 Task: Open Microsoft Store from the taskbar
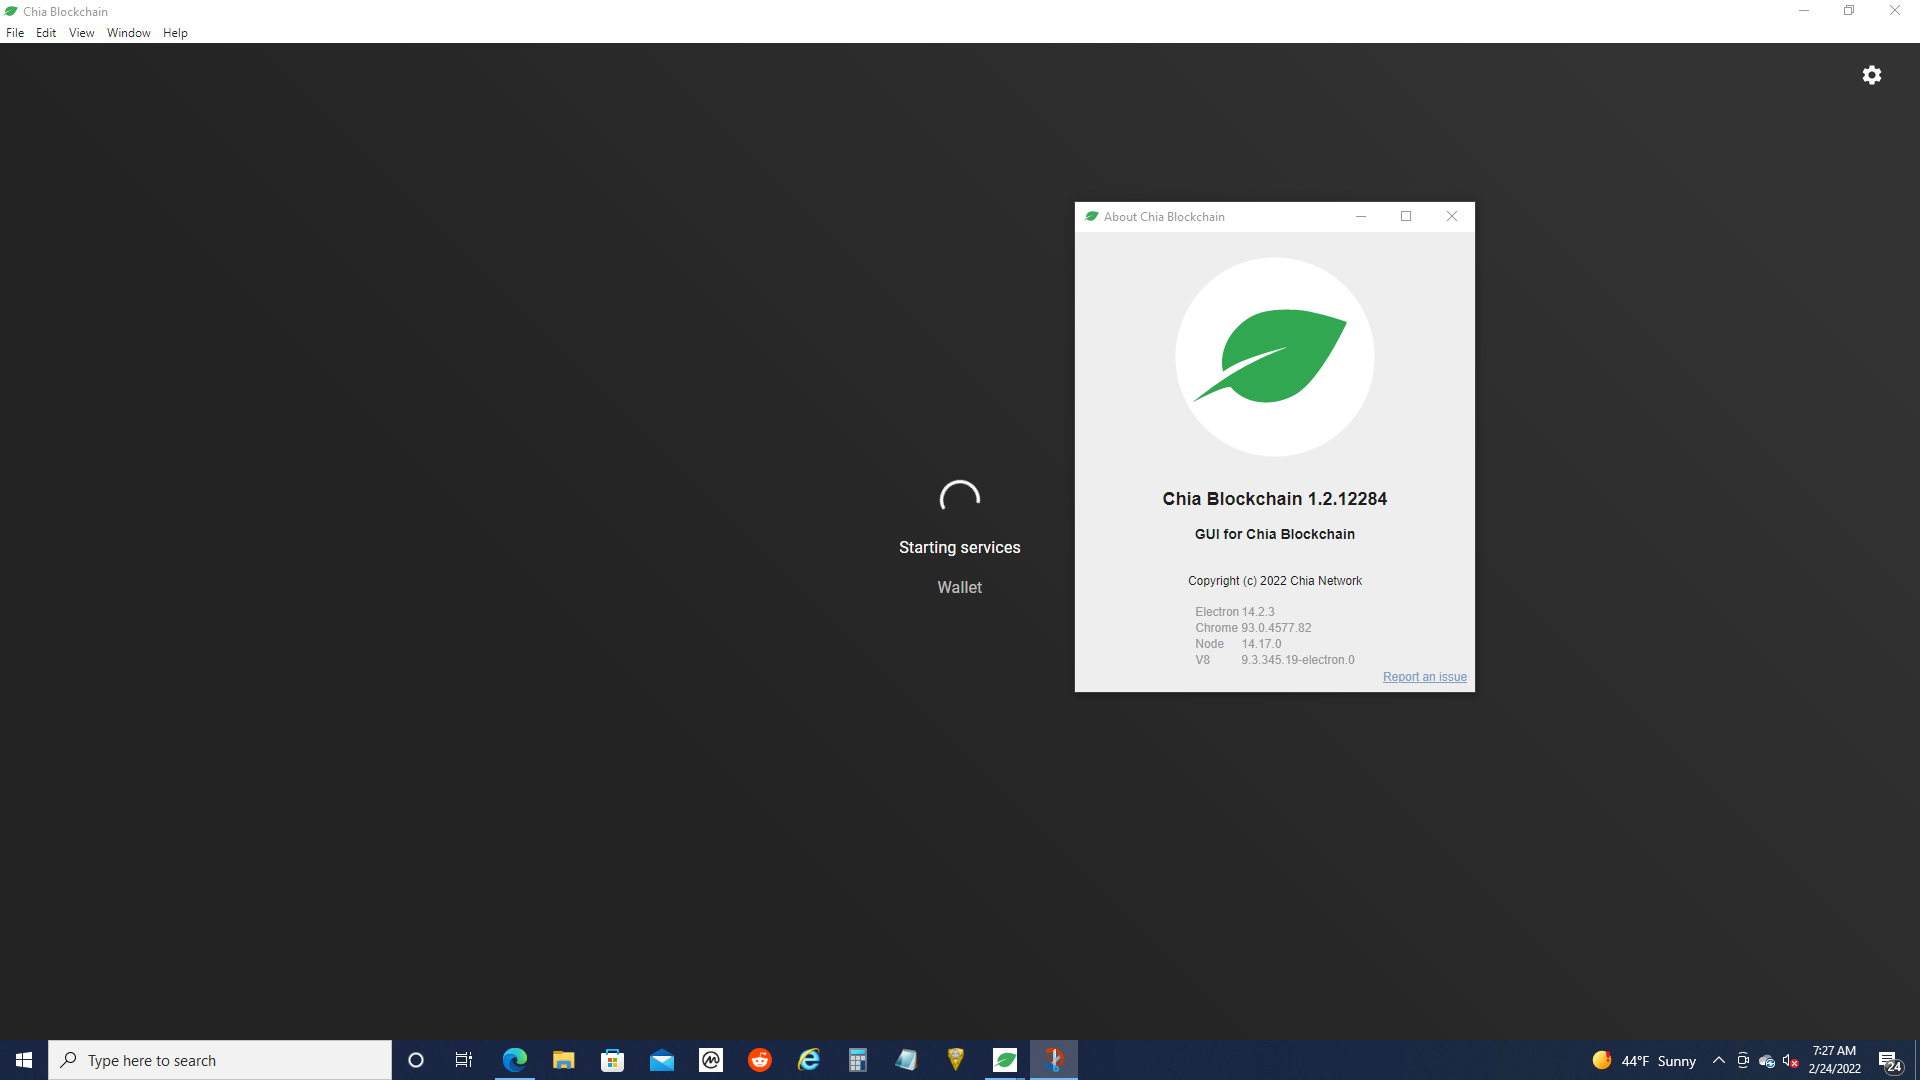(612, 1060)
